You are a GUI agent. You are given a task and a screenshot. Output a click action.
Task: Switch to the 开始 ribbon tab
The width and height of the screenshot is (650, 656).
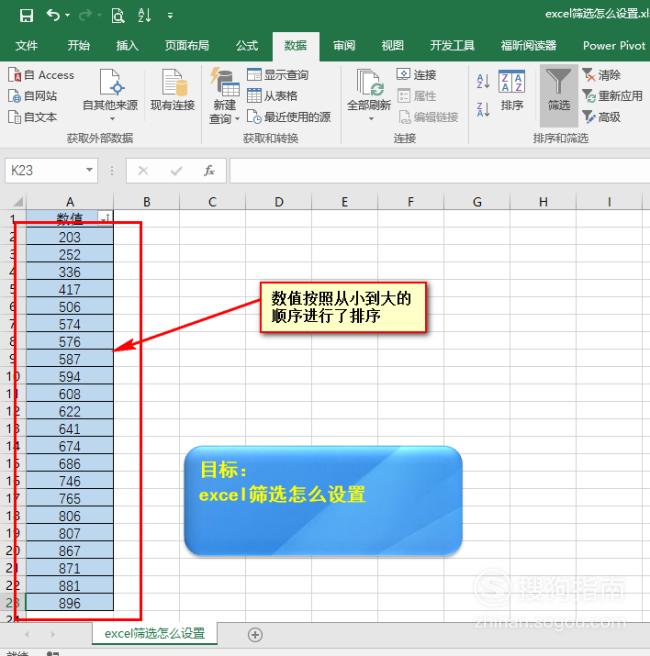tap(79, 45)
